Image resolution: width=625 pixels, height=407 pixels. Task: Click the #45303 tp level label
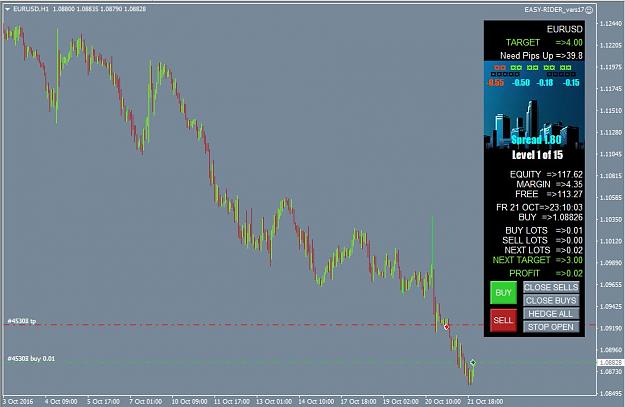pyautogui.click(x=22, y=321)
